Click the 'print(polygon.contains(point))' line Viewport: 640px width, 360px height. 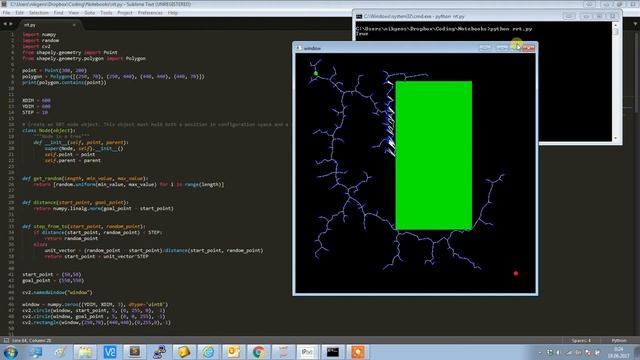(64, 82)
